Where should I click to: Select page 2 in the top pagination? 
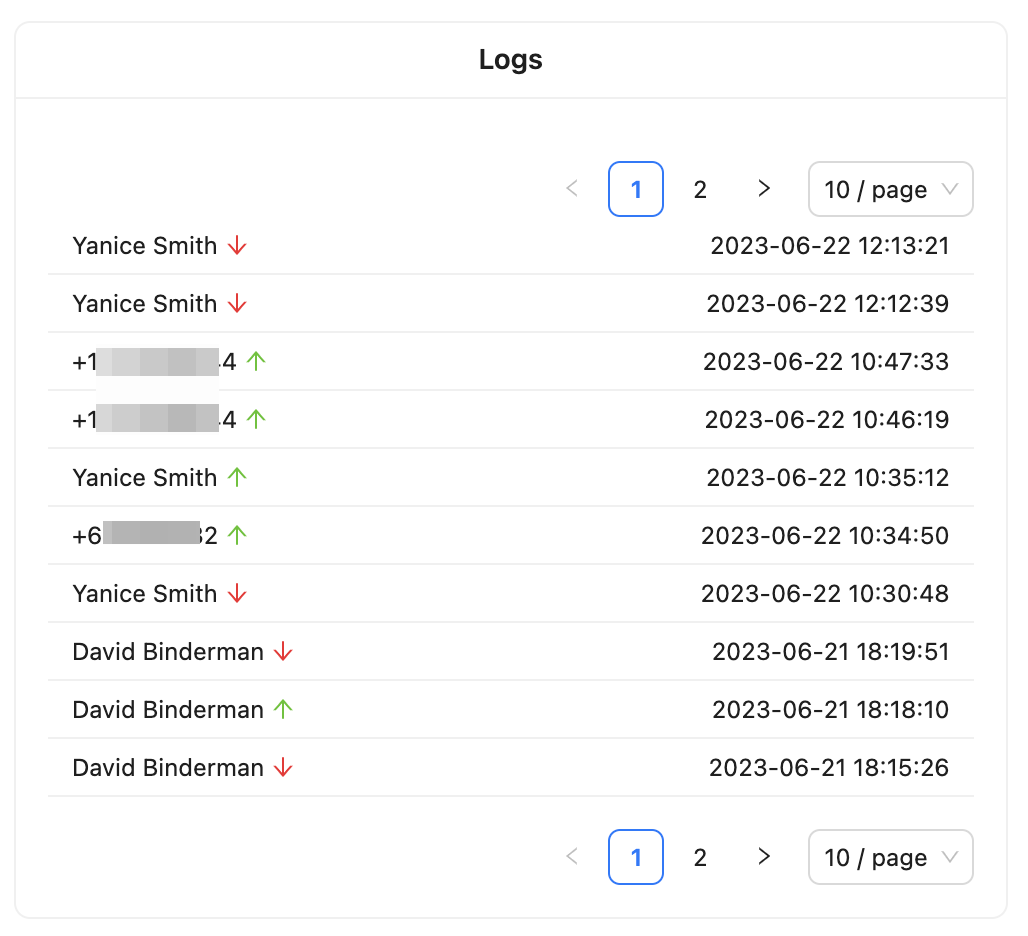(x=700, y=189)
